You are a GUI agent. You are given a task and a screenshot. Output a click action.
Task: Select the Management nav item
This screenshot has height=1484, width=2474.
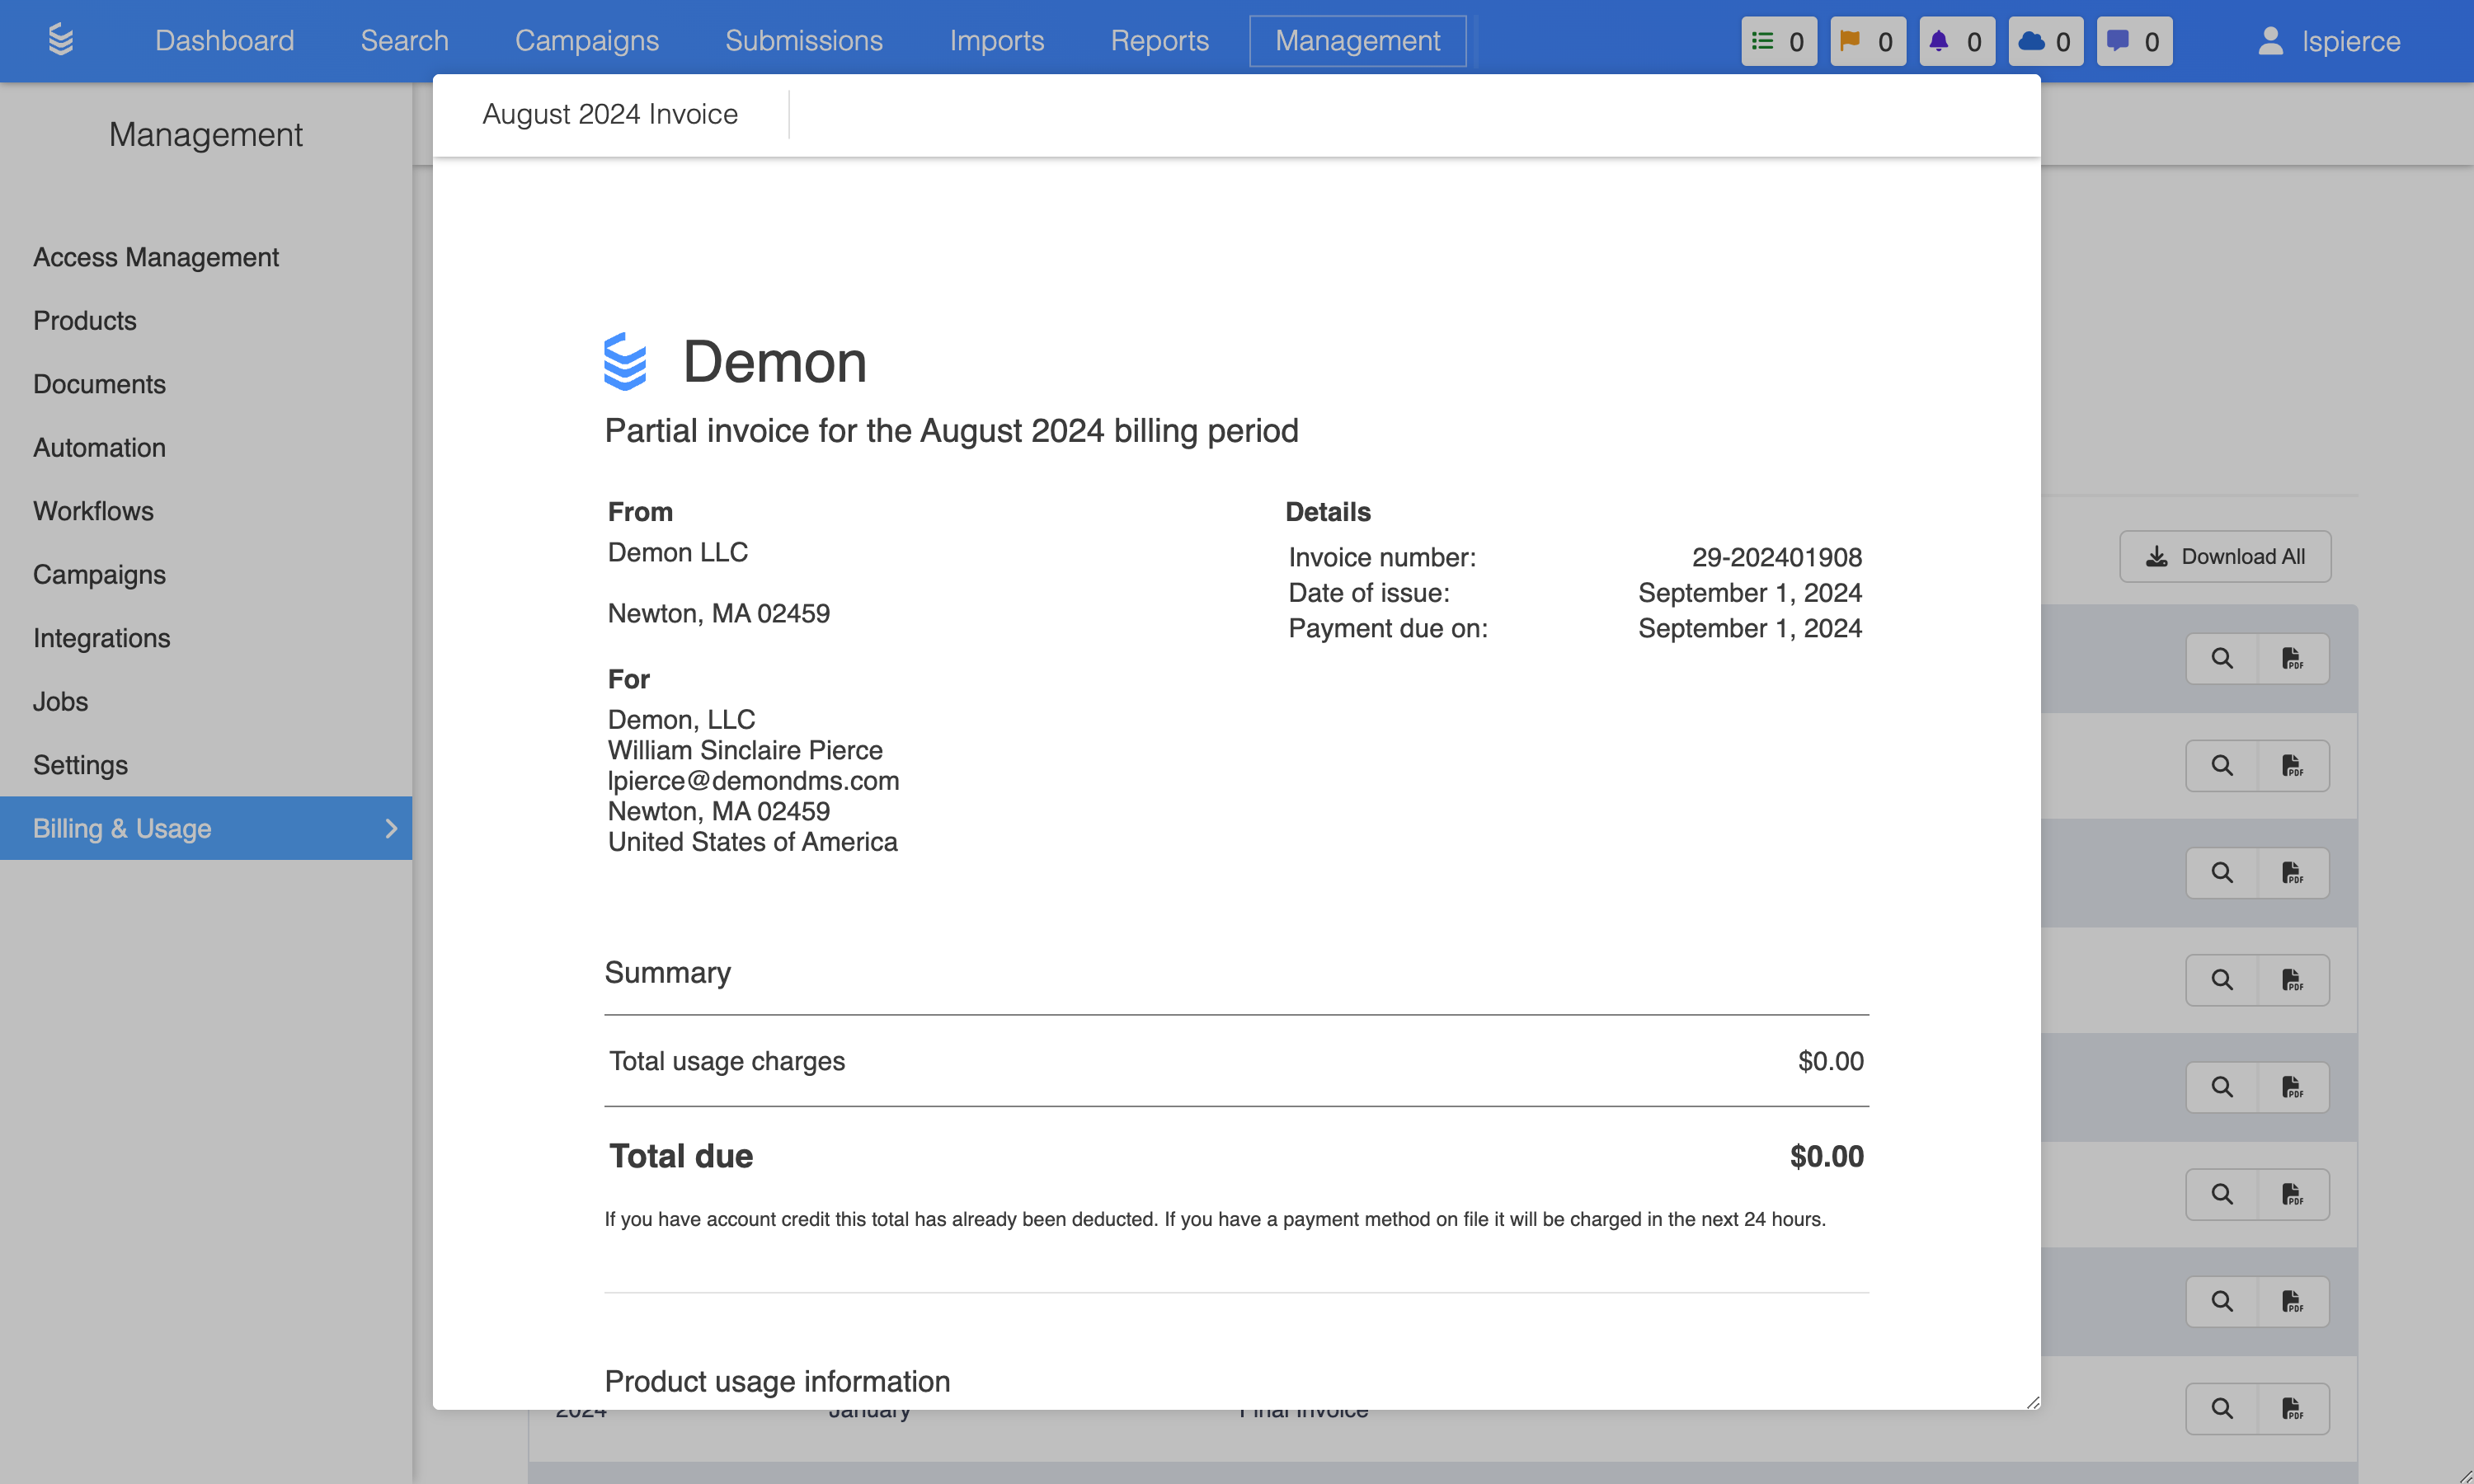click(1357, 41)
